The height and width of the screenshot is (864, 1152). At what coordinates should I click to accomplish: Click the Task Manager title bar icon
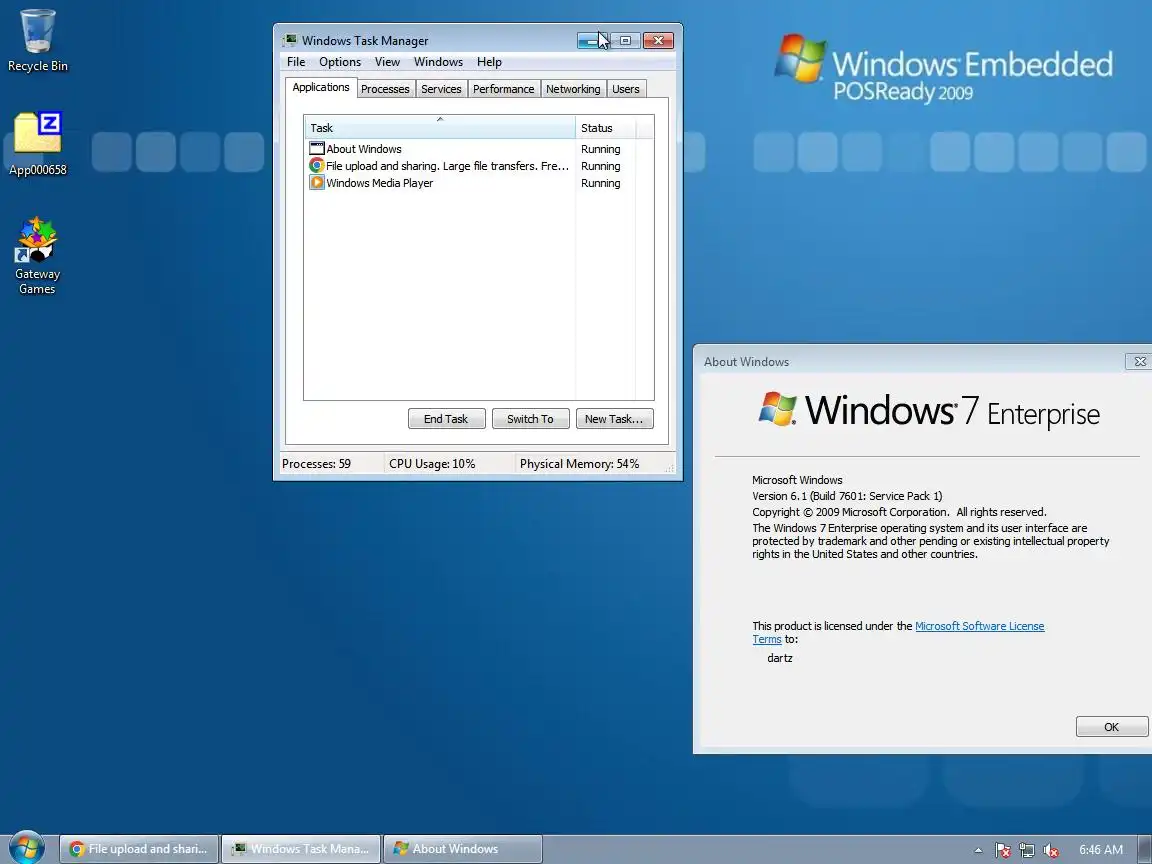coord(290,40)
